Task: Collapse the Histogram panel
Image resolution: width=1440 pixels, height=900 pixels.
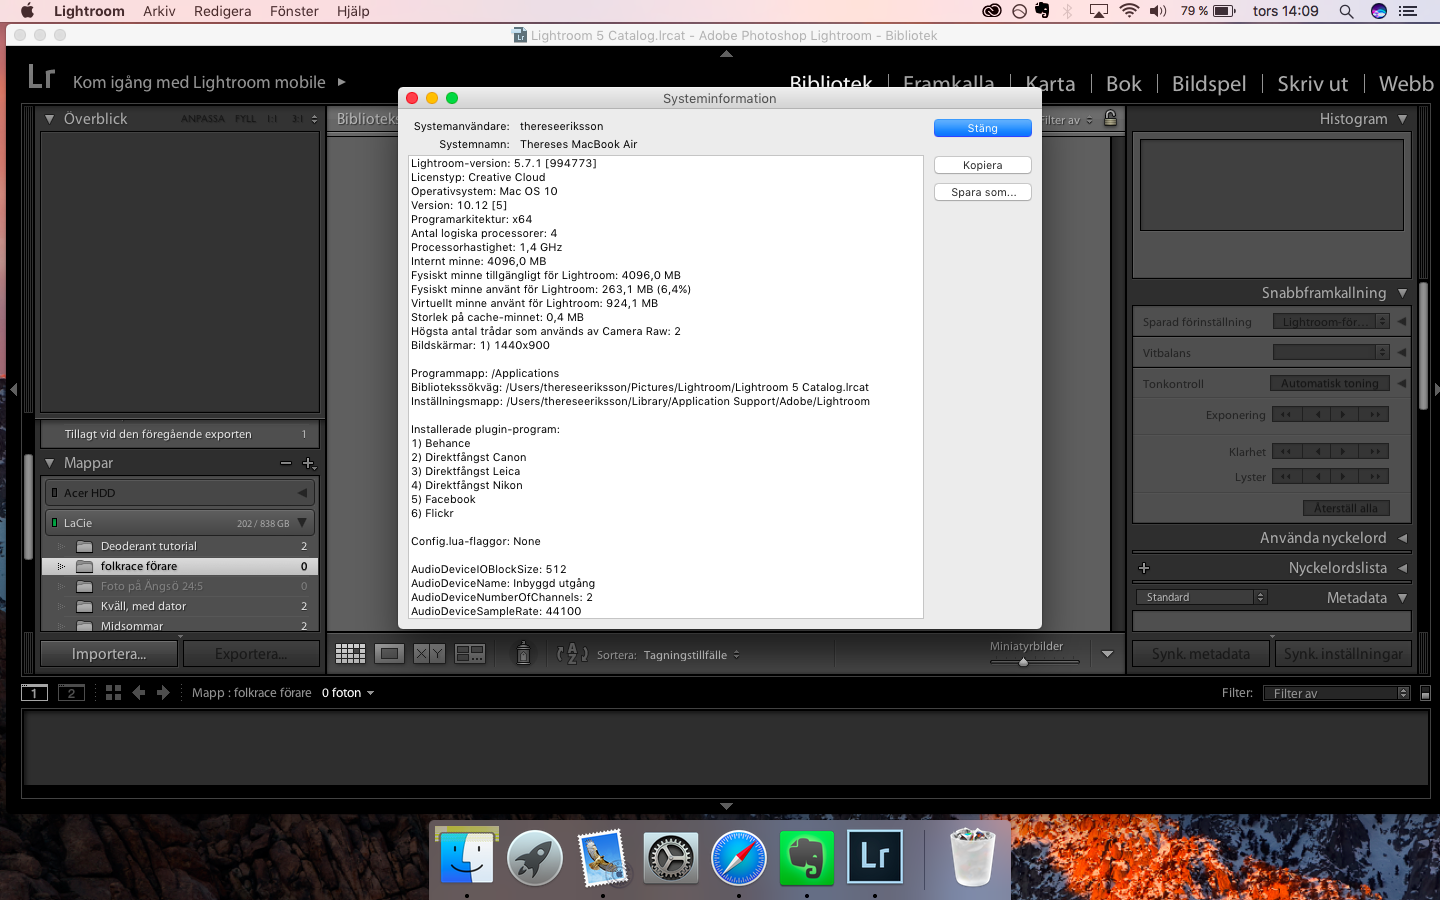Action: 1403,119
